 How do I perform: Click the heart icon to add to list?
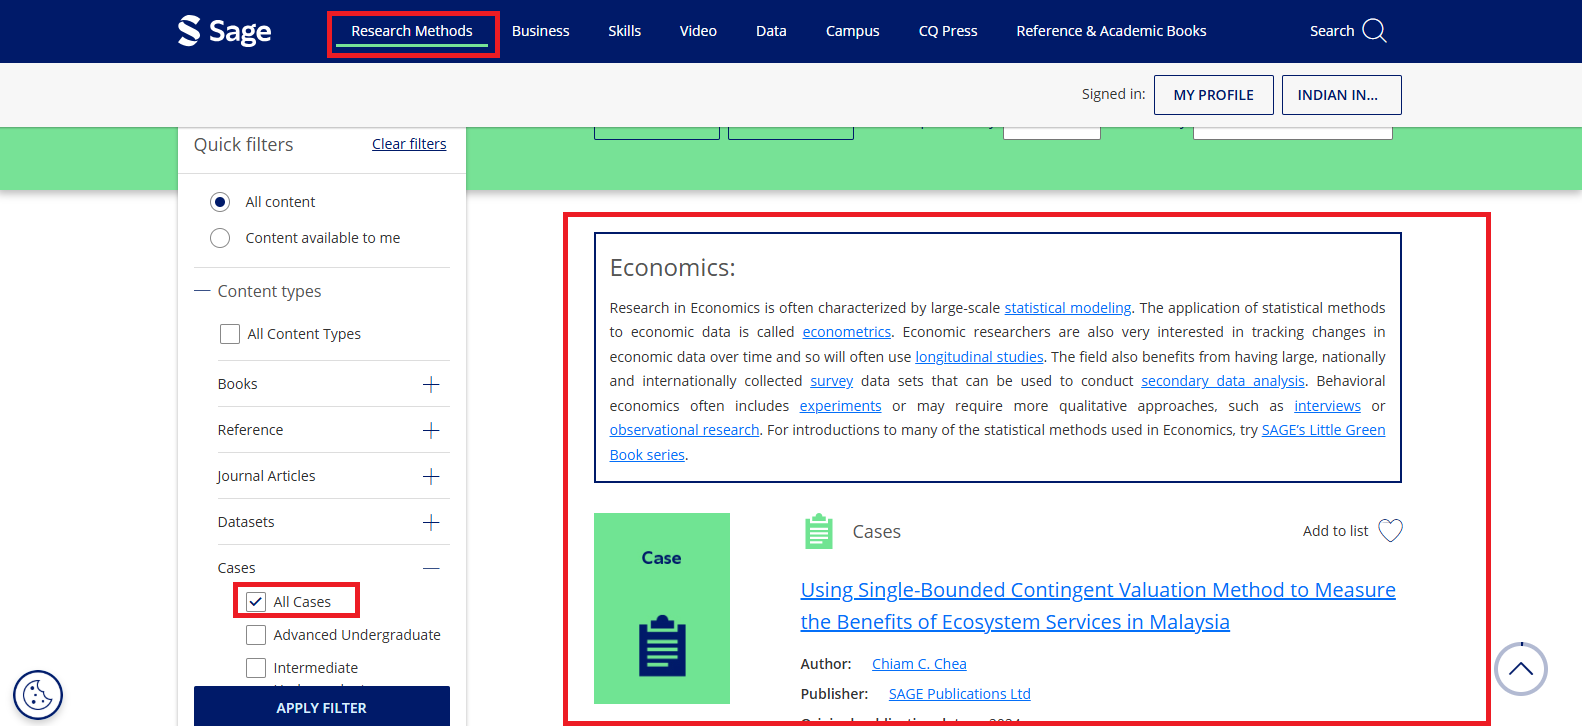point(1390,531)
